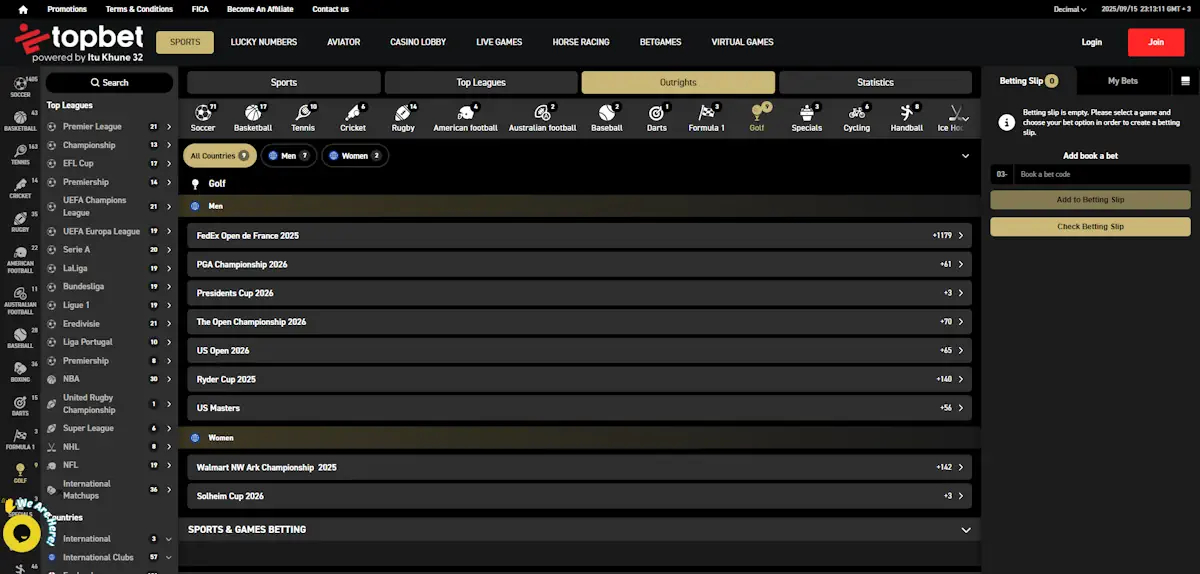Expand US Masters market

coord(579,408)
